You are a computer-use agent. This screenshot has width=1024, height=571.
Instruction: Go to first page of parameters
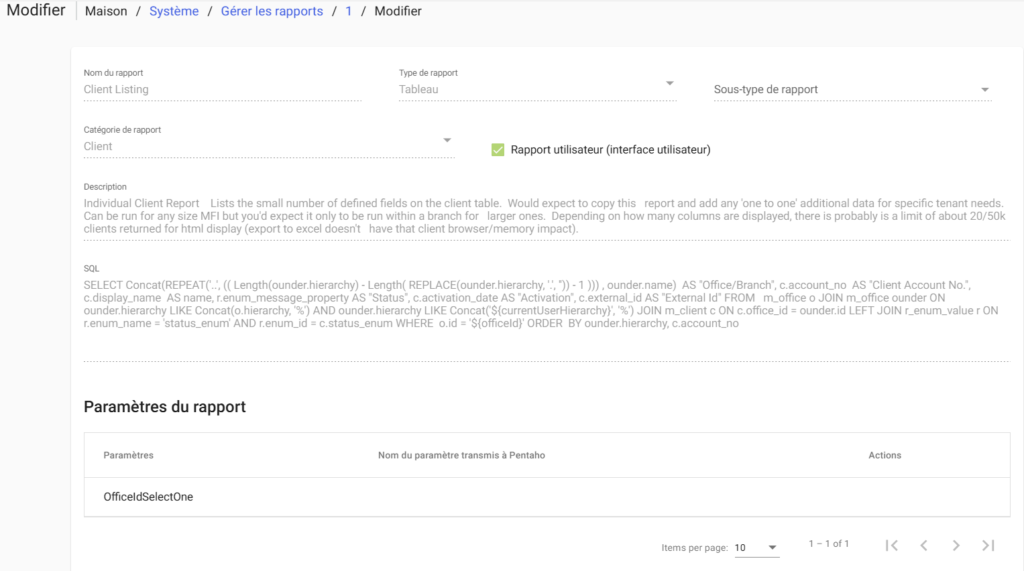pyautogui.click(x=892, y=545)
